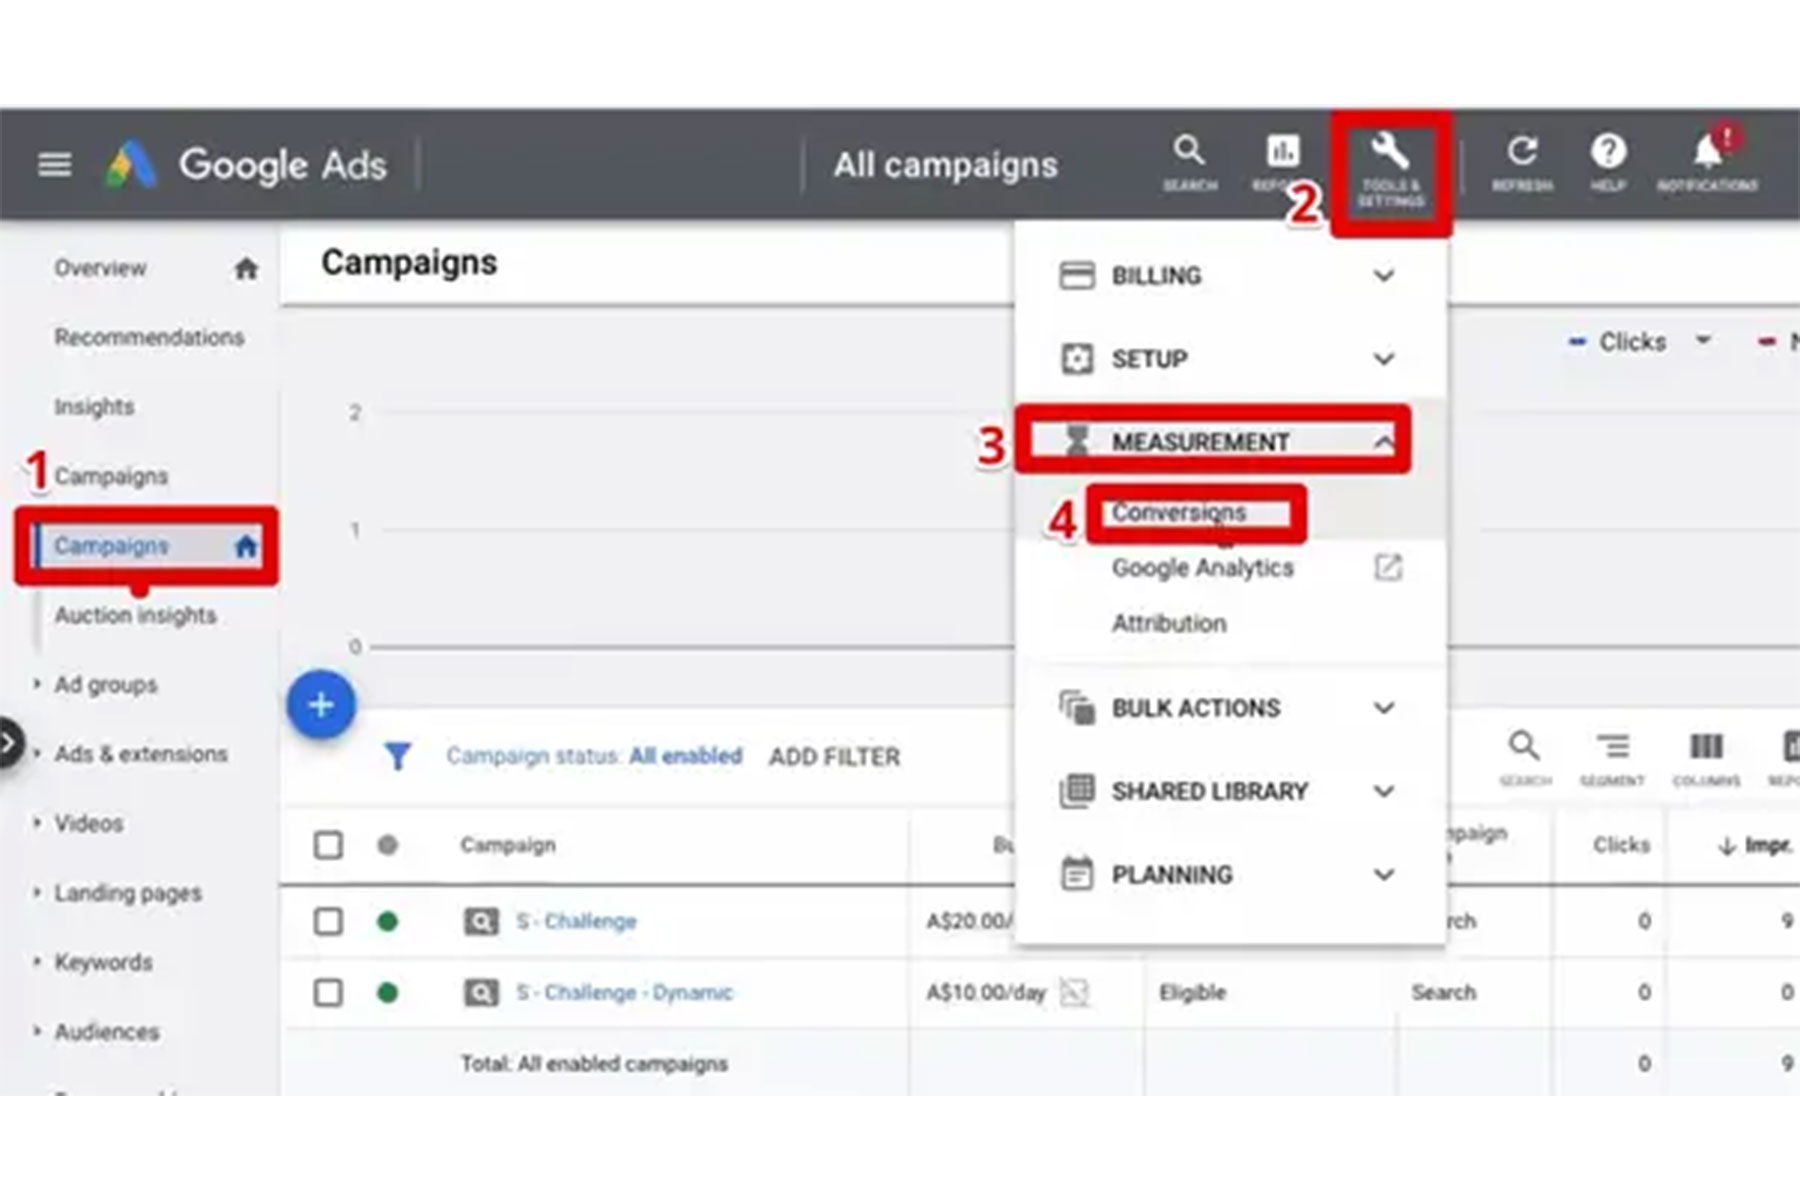The width and height of the screenshot is (1800, 1200).
Task: Click ADD FILTER button
Action: click(x=834, y=757)
